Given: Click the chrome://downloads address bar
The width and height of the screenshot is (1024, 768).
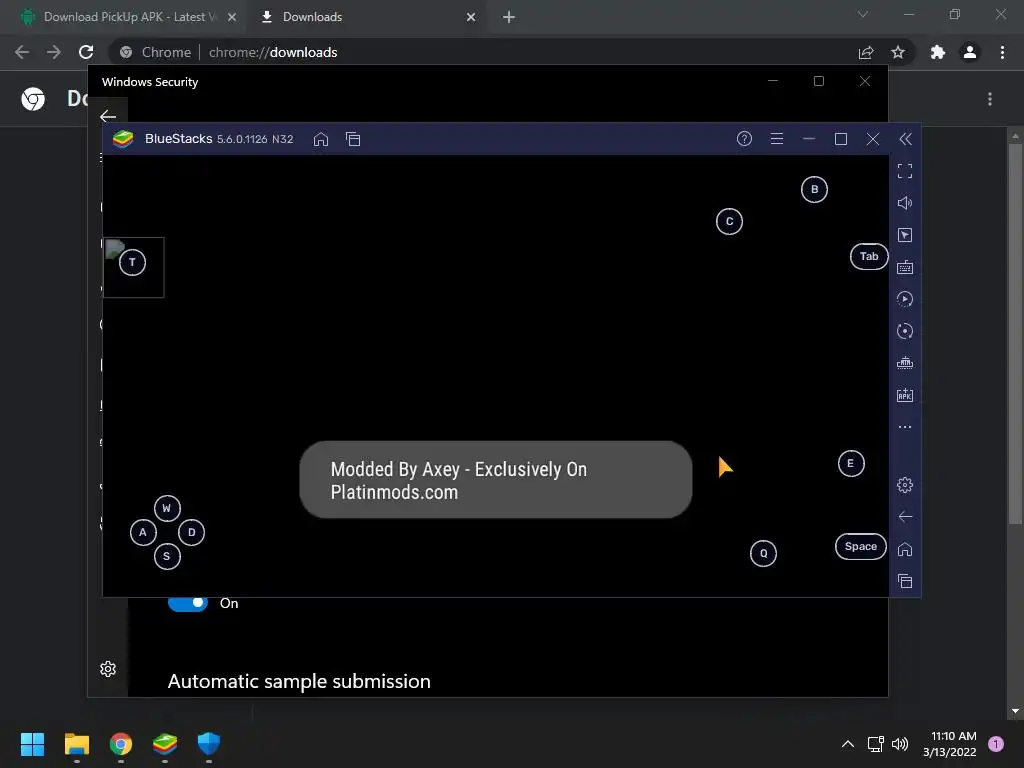Looking at the screenshot, I should [483, 52].
